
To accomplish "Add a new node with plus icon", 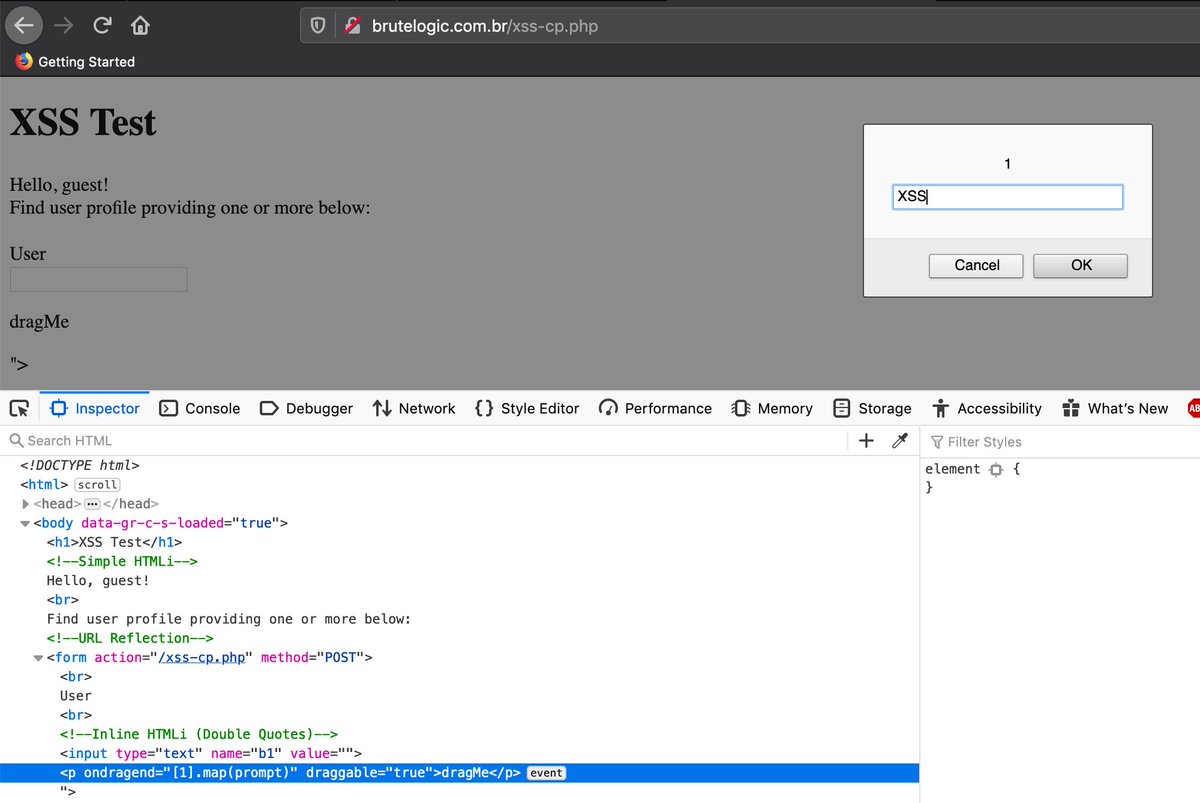I will point(866,440).
